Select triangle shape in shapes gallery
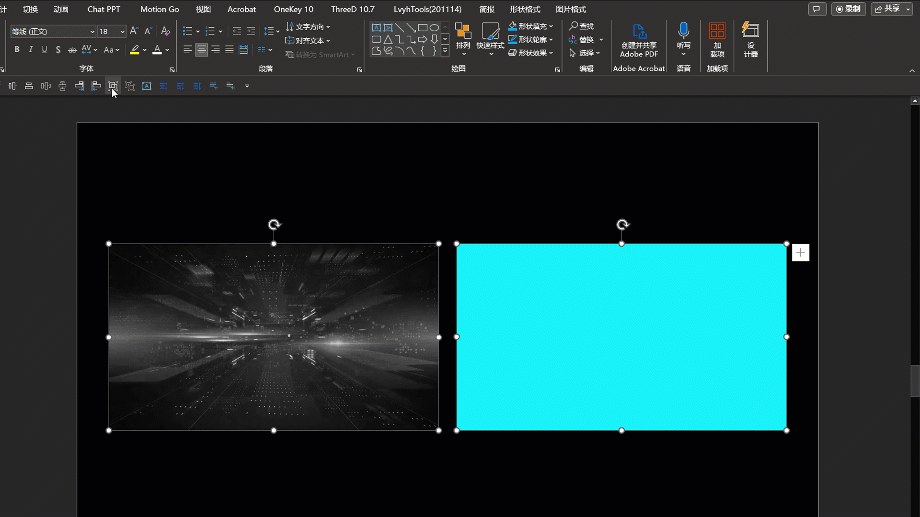The width and height of the screenshot is (920, 517). 388,39
